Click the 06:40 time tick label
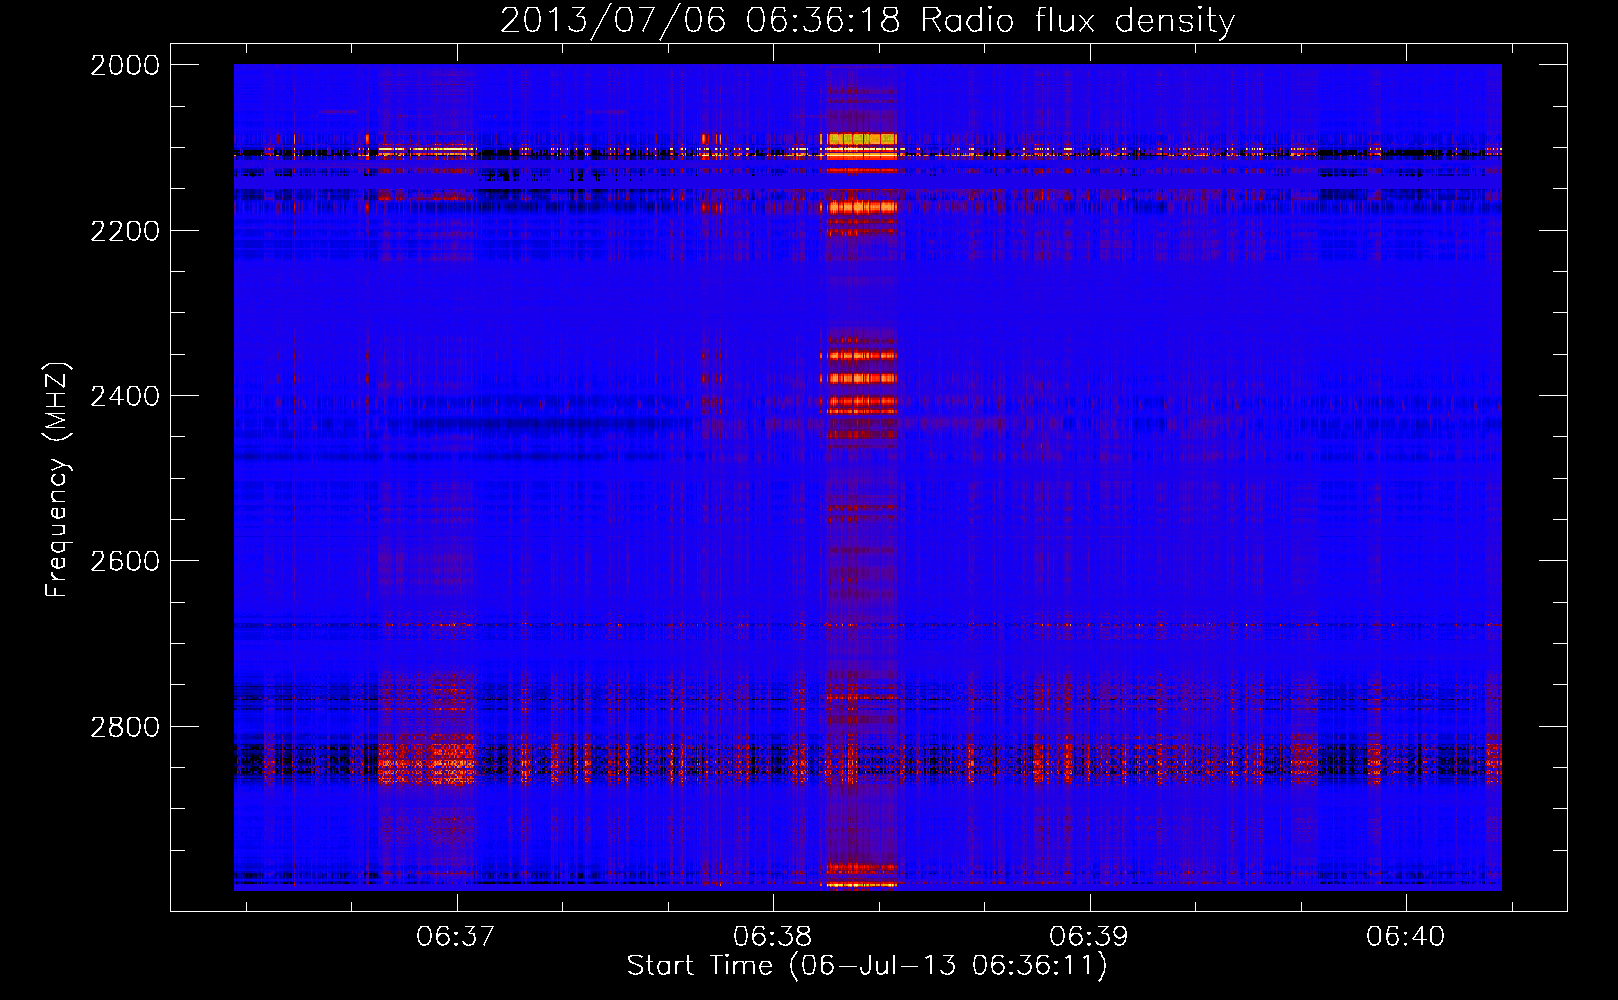This screenshot has height=1000, width=1618. 1406,937
